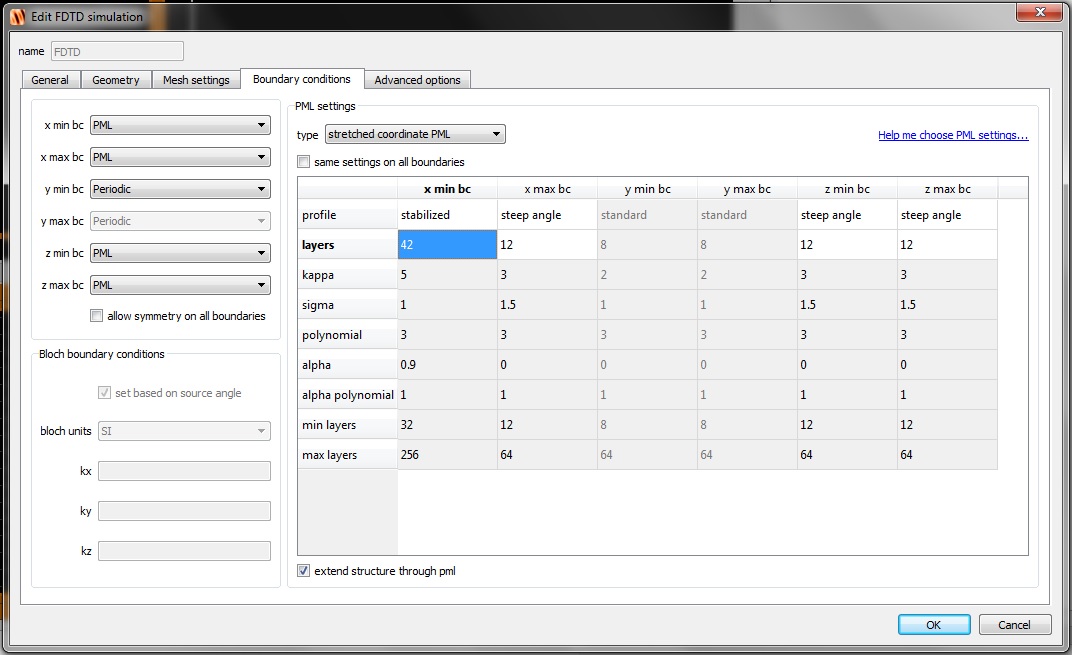Screen dimensions: 1072x655
Task: Click the sigma cell for z max bc
Action: [x=948, y=304]
